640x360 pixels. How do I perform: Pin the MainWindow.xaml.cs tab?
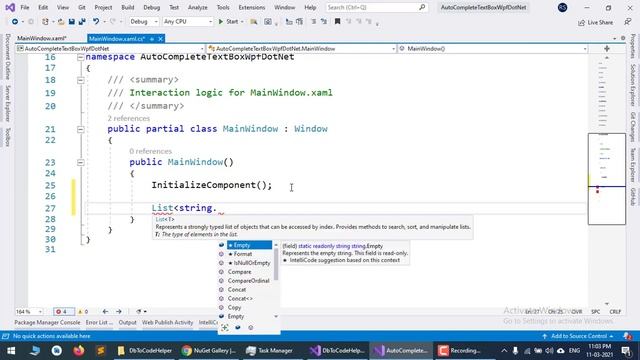152,39
